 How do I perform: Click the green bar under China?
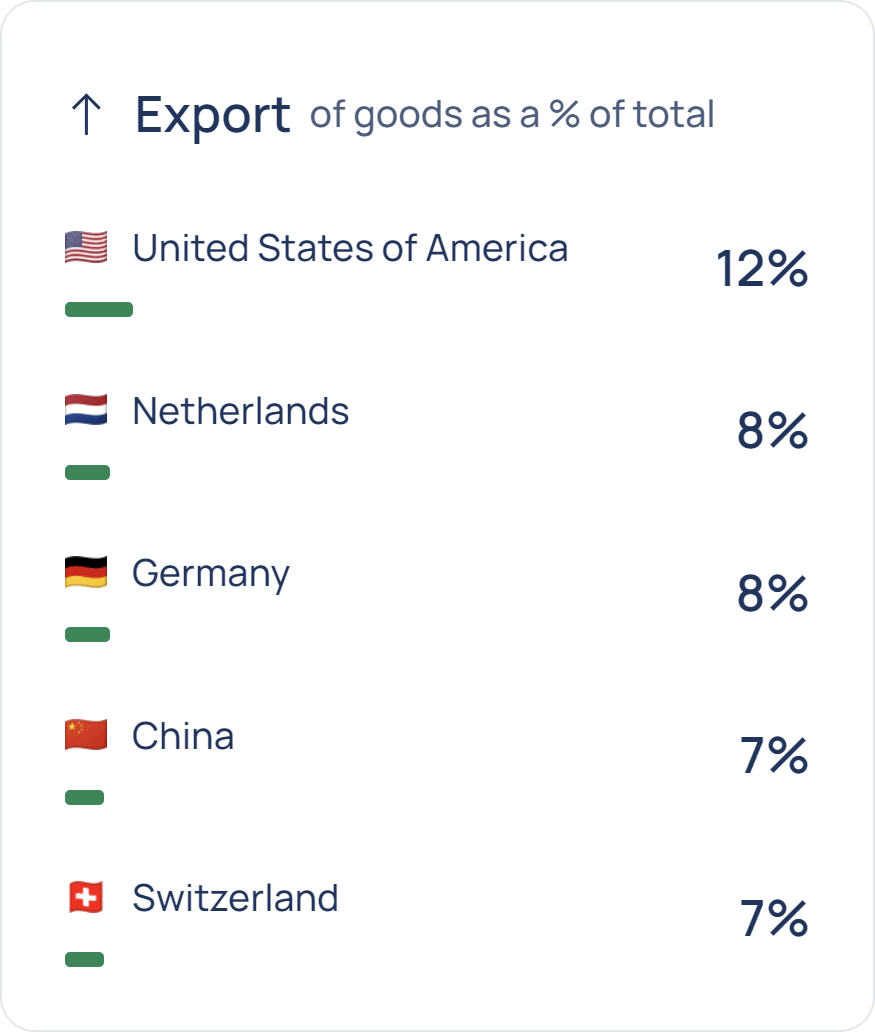(x=85, y=797)
